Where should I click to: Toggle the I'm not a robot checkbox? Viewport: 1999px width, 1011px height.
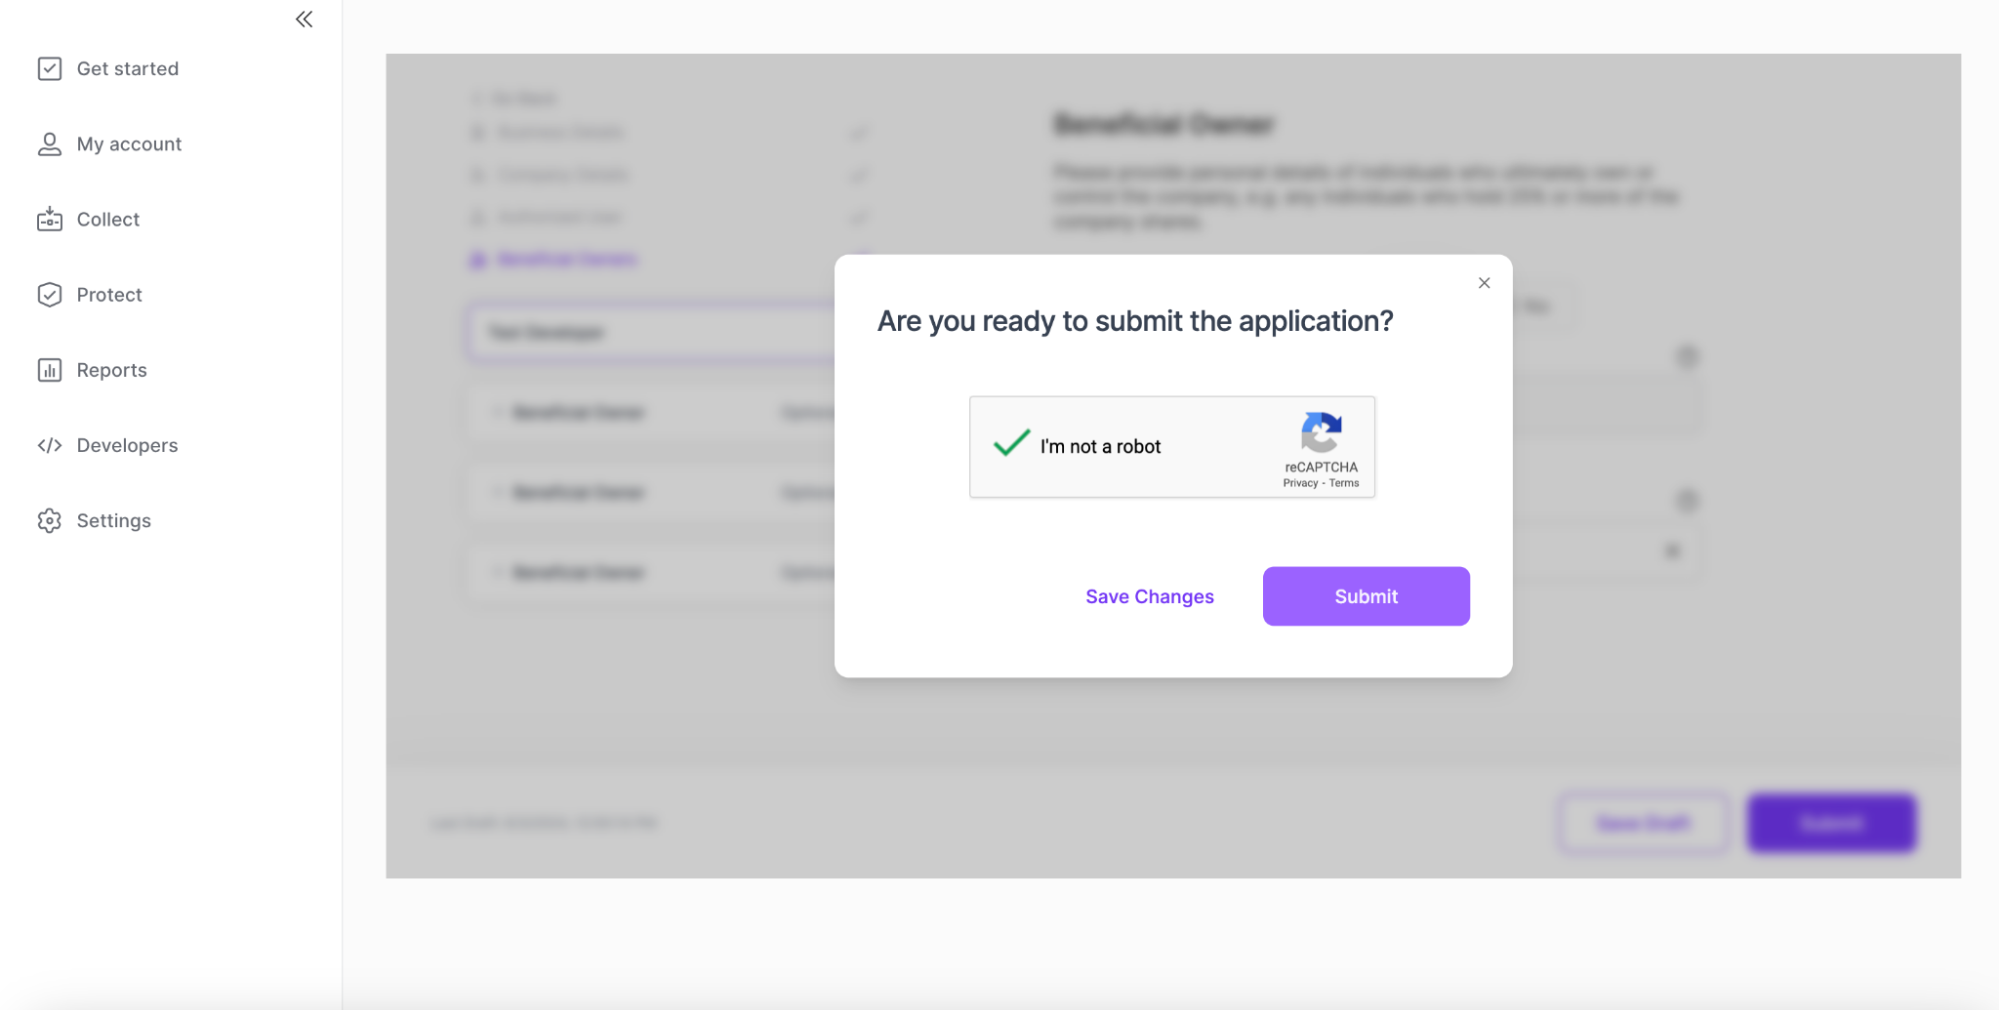tap(1011, 444)
